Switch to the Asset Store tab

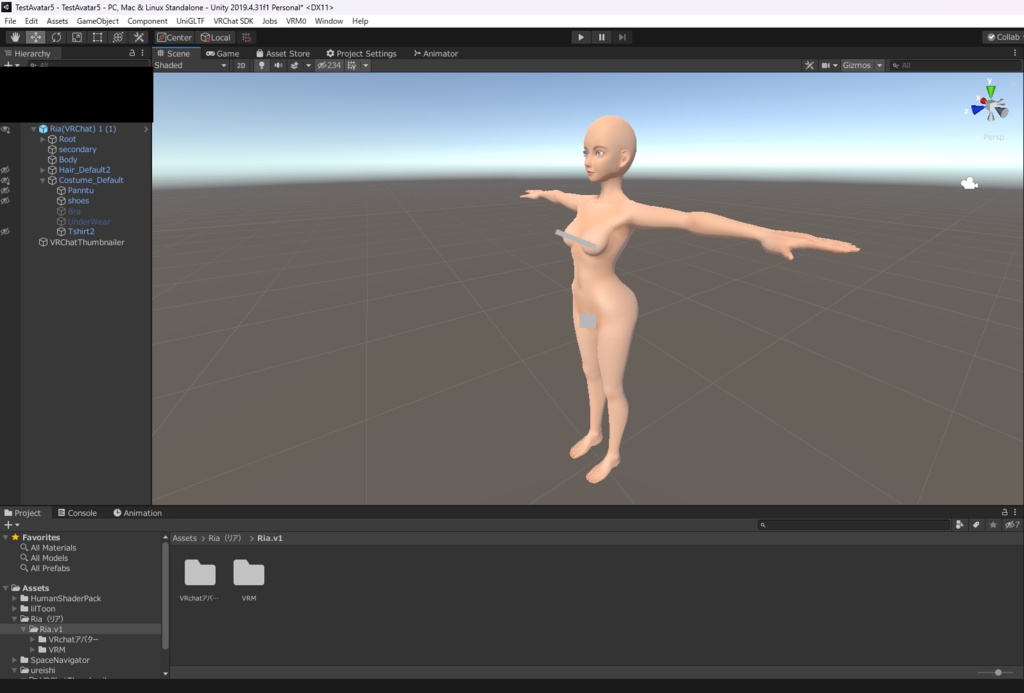(x=283, y=54)
